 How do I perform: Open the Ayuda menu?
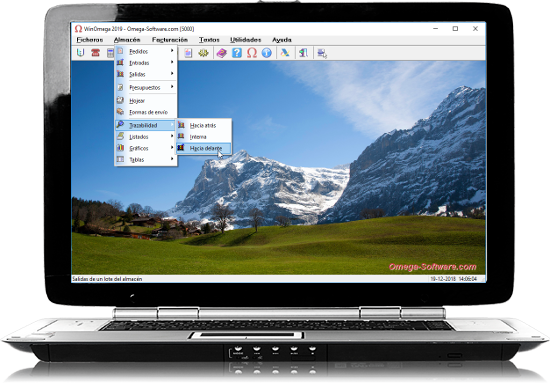coord(282,40)
